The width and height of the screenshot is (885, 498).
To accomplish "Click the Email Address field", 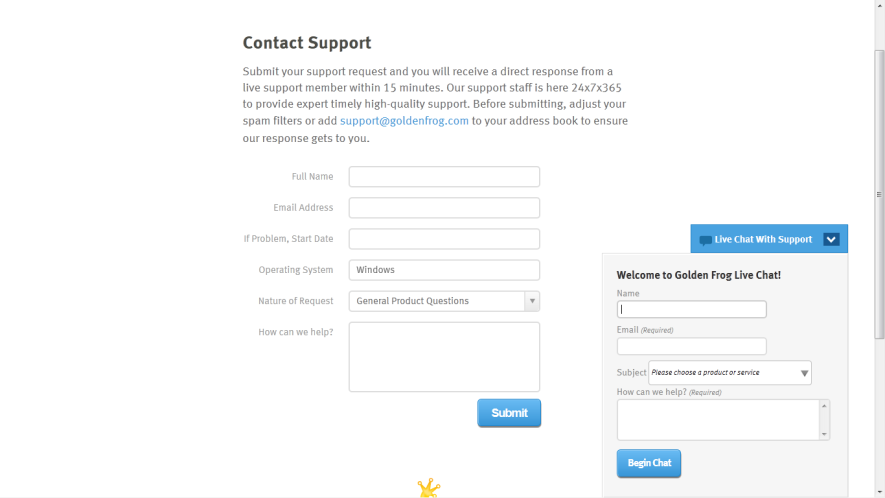I will pyautogui.click(x=444, y=208).
